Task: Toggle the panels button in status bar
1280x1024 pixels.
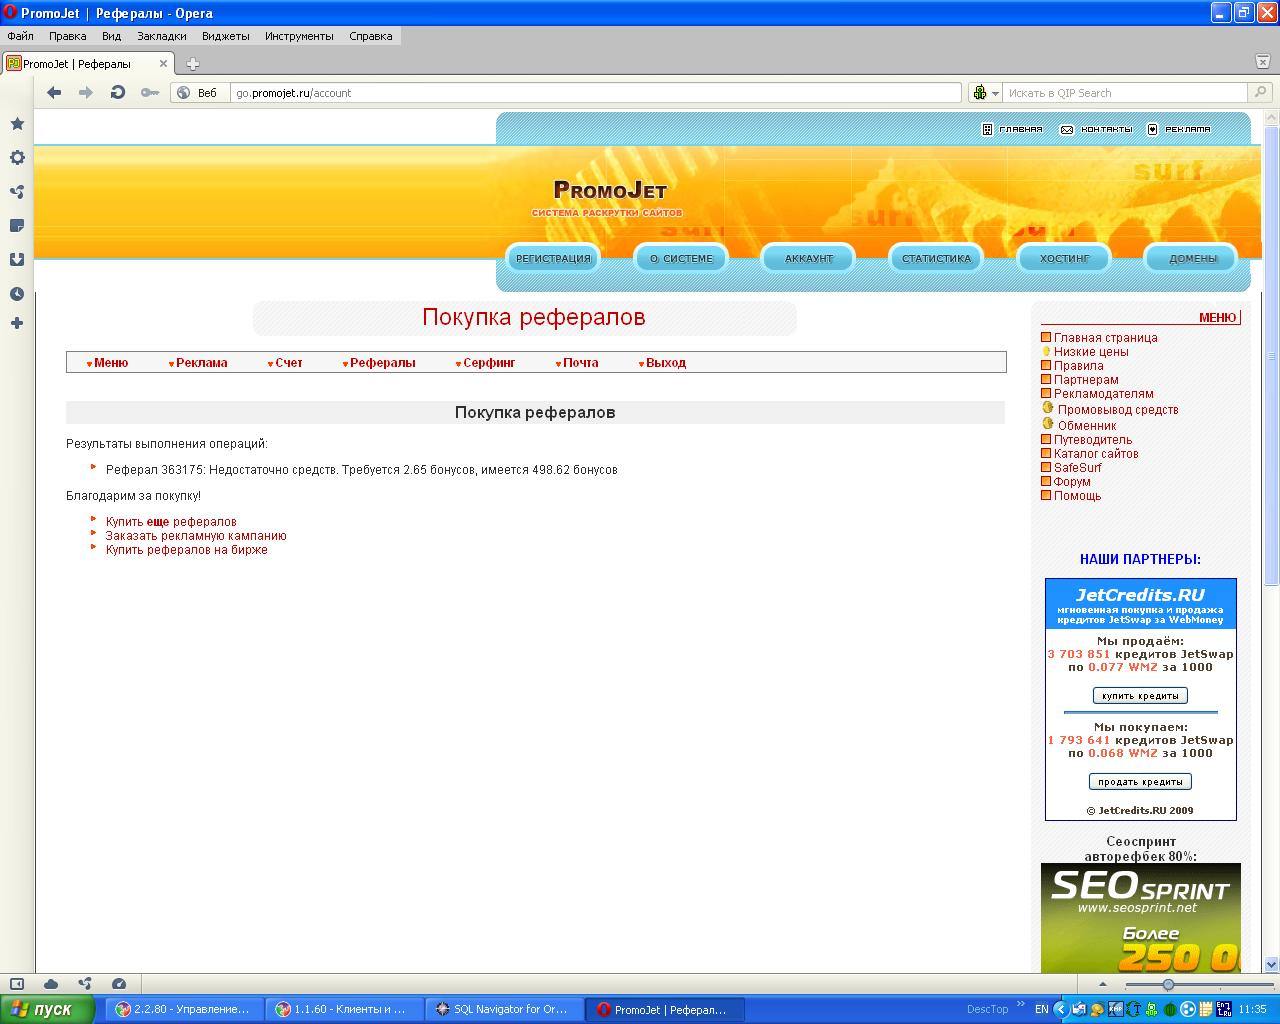Action: (x=17, y=983)
